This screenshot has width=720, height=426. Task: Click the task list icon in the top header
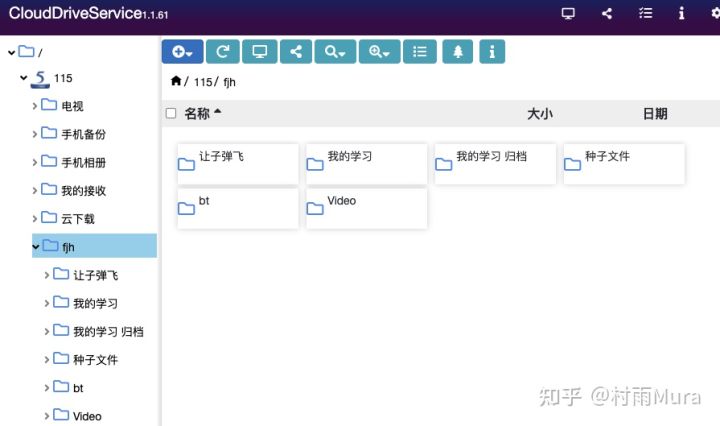(646, 13)
